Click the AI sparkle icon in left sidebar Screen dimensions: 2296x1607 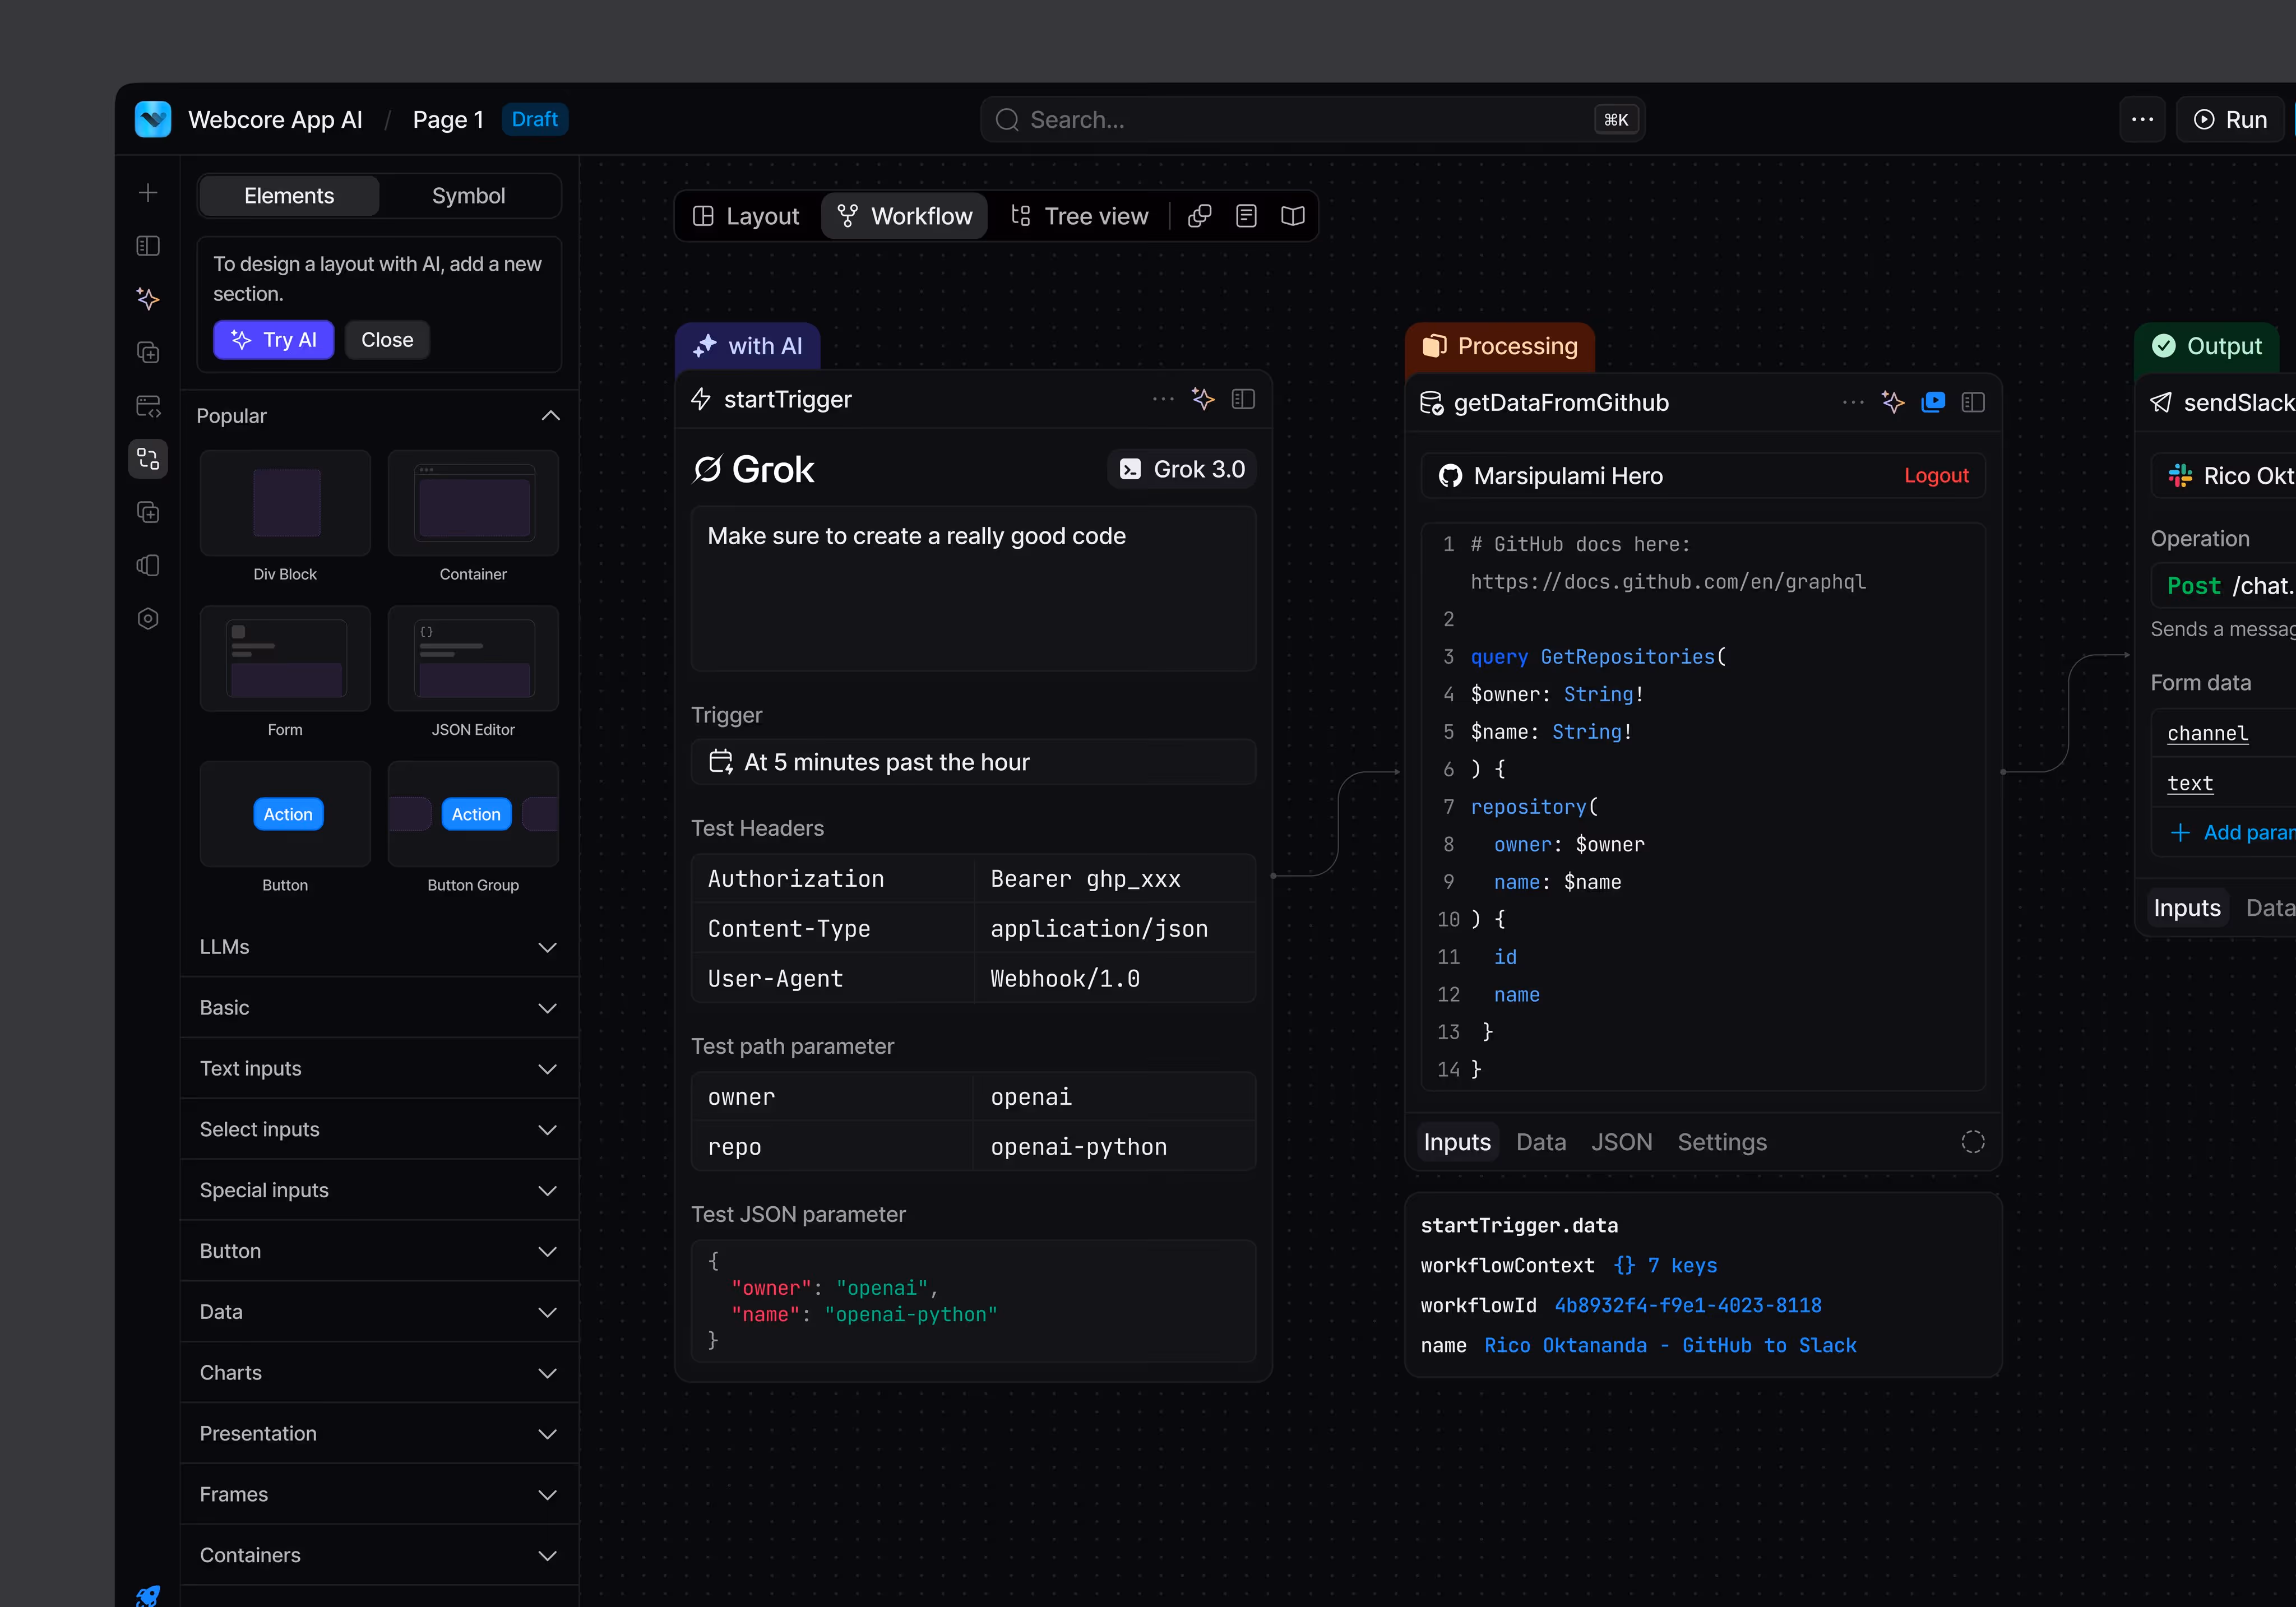point(148,299)
